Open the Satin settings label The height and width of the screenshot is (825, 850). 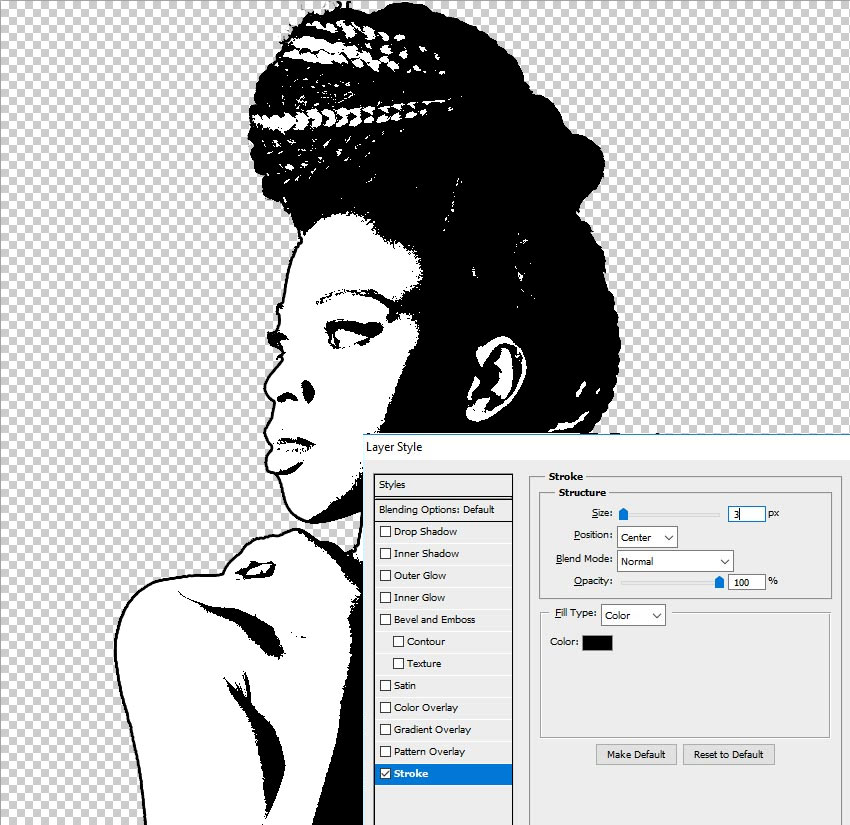point(405,685)
